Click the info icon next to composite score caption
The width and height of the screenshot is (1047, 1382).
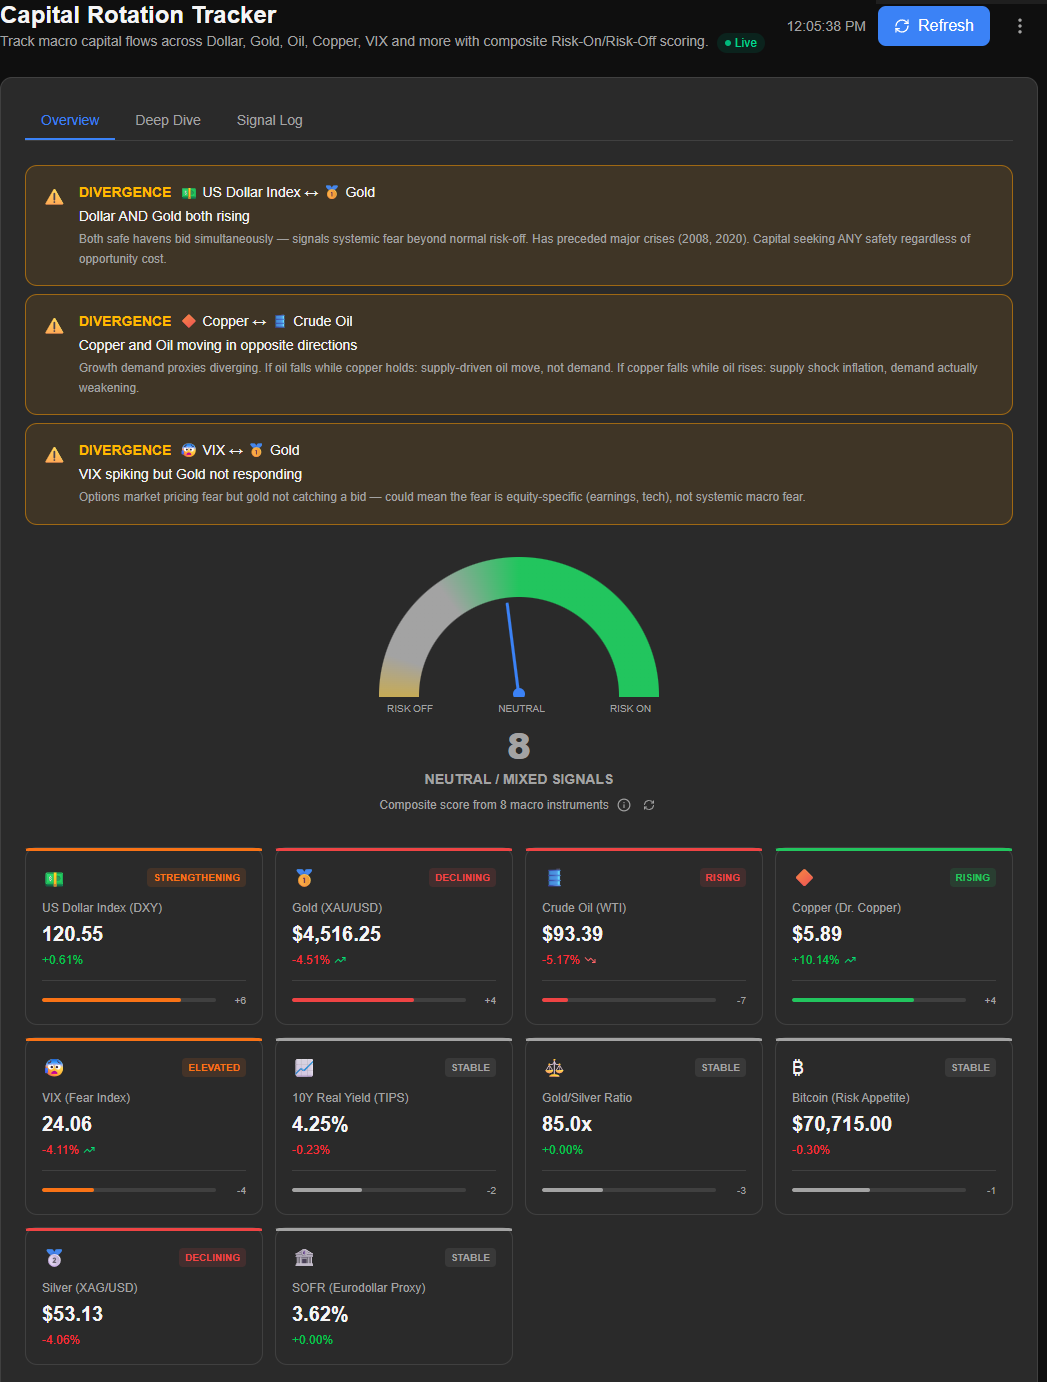click(624, 804)
